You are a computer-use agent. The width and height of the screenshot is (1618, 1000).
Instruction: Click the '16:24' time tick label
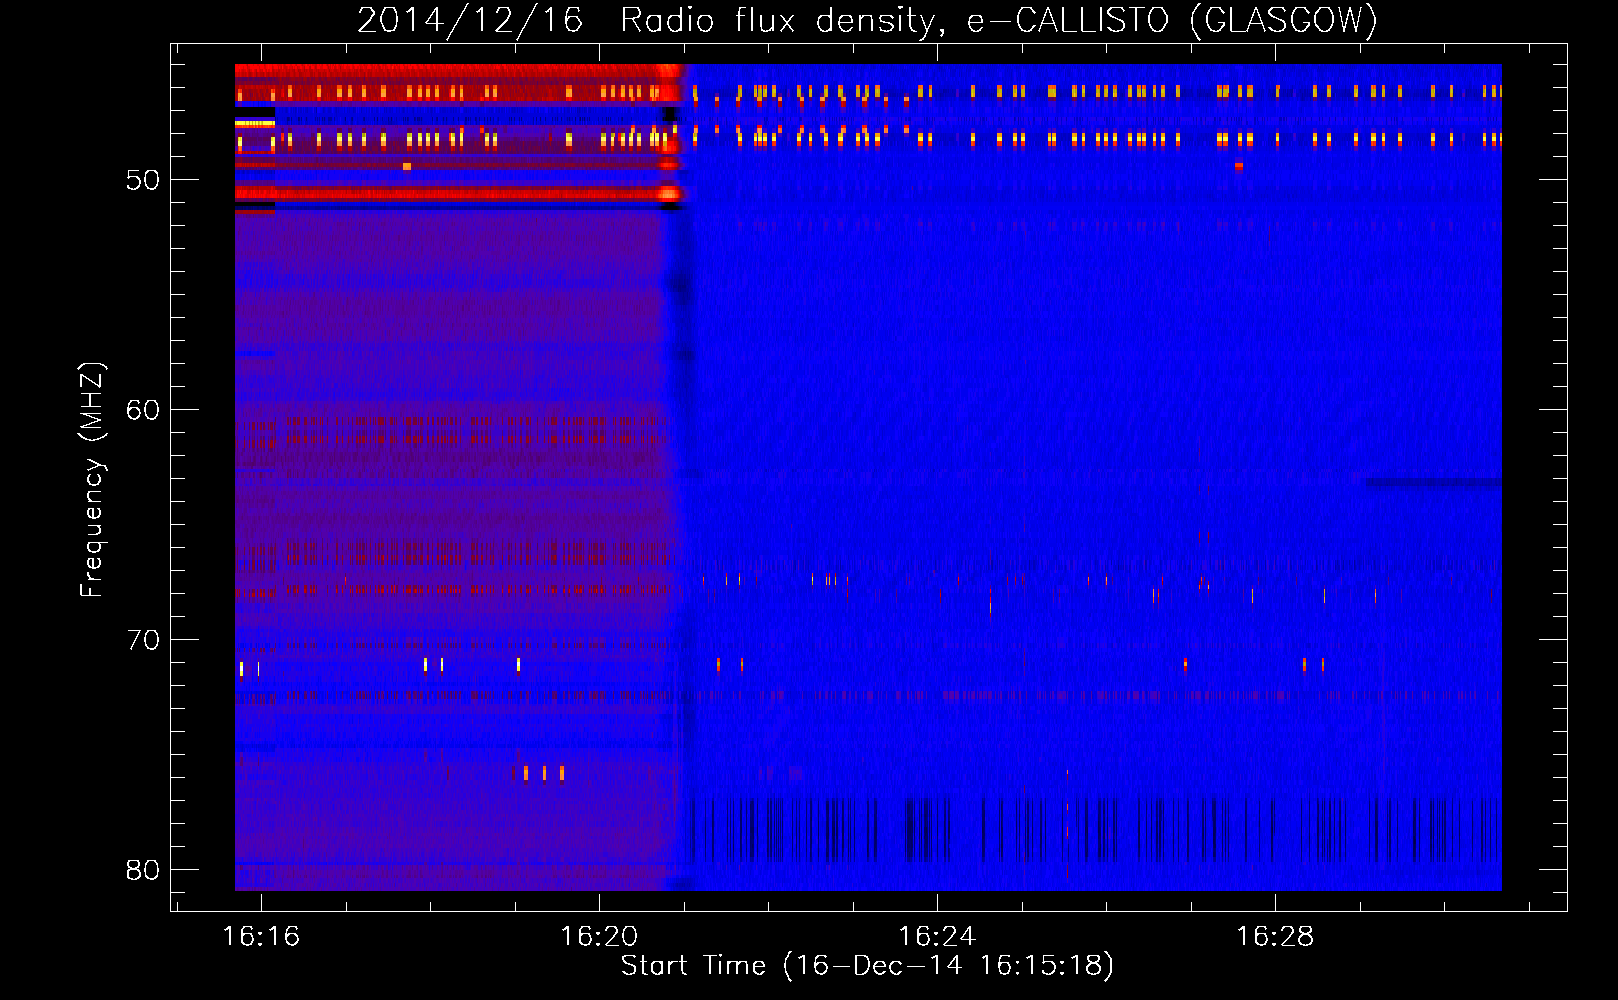[x=937, y=936]
